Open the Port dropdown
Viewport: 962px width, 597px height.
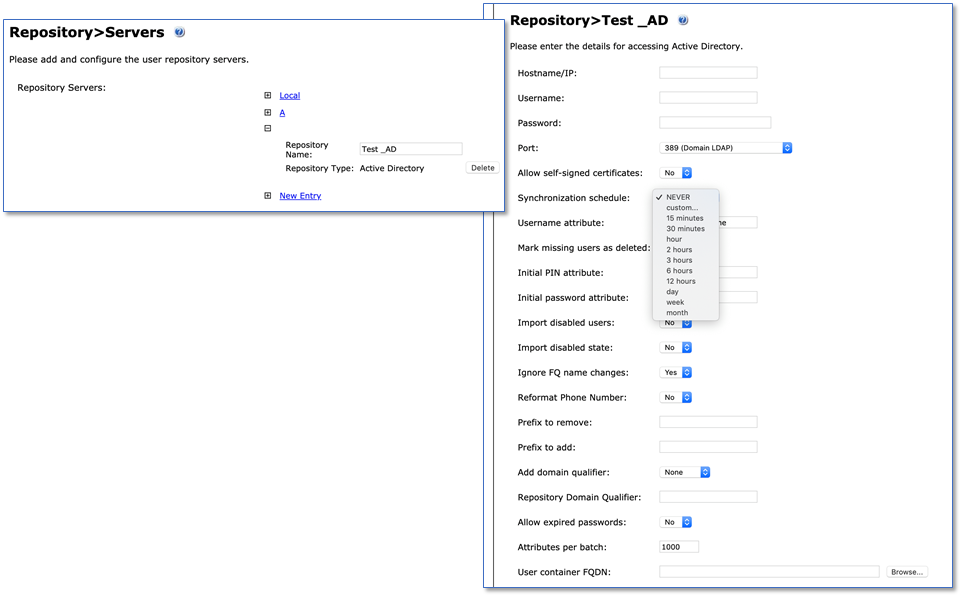tap(726, 148)
